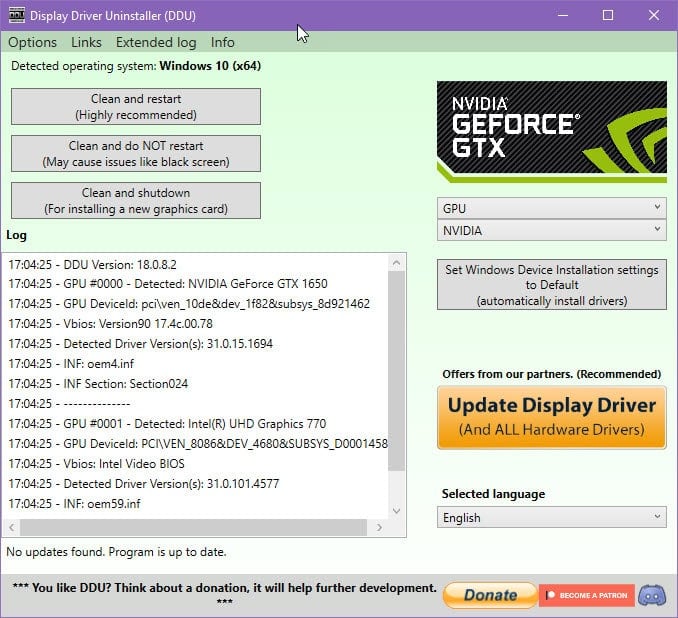
Task: Click the log vertical scrollbar thumb
Action: [x=397, y=371]
